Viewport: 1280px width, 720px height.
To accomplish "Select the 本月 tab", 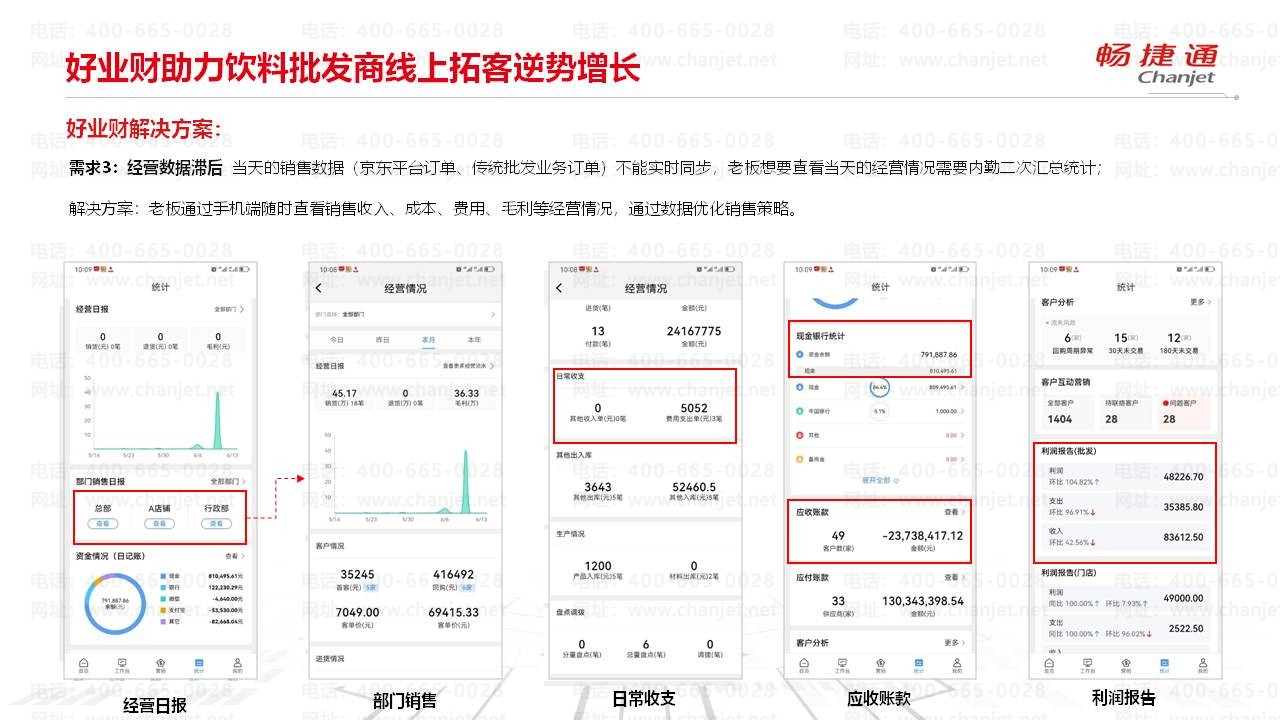I will (428, 340).
